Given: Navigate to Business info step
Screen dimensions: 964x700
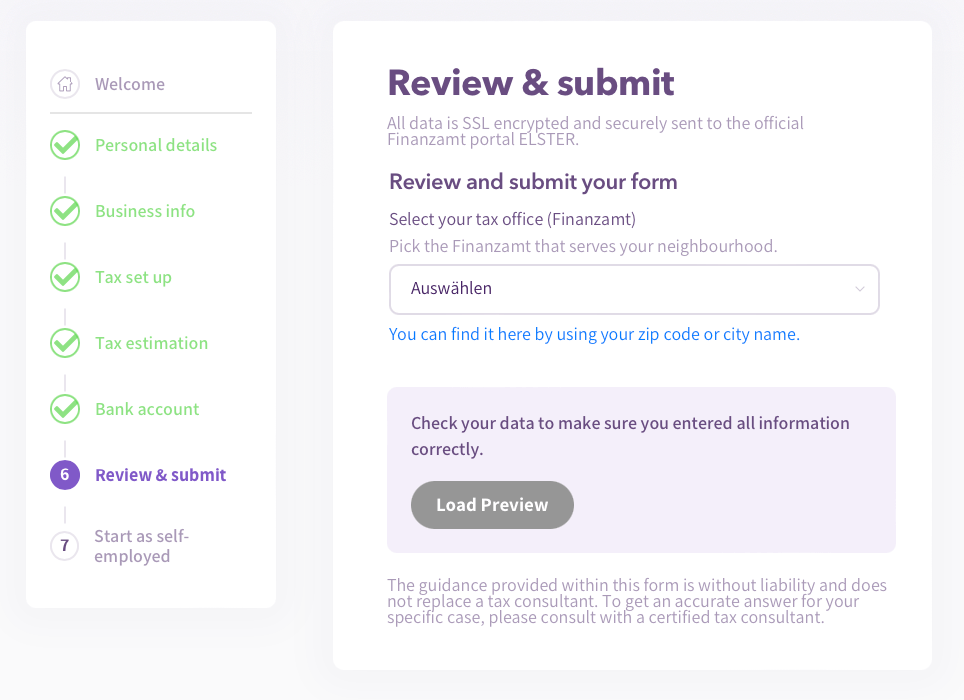Looking at the screenshot, I should 145,211.
